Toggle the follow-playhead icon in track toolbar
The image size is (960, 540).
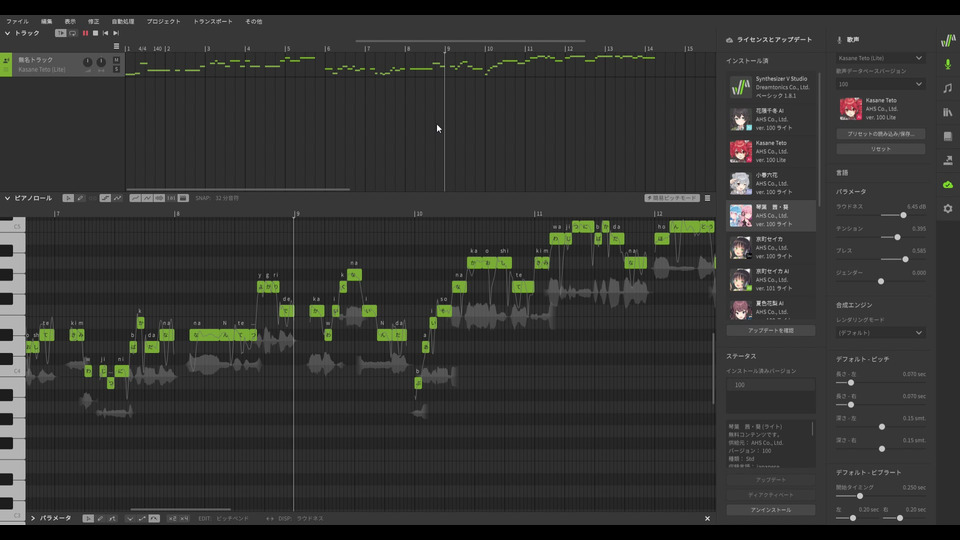click(61, 33)
